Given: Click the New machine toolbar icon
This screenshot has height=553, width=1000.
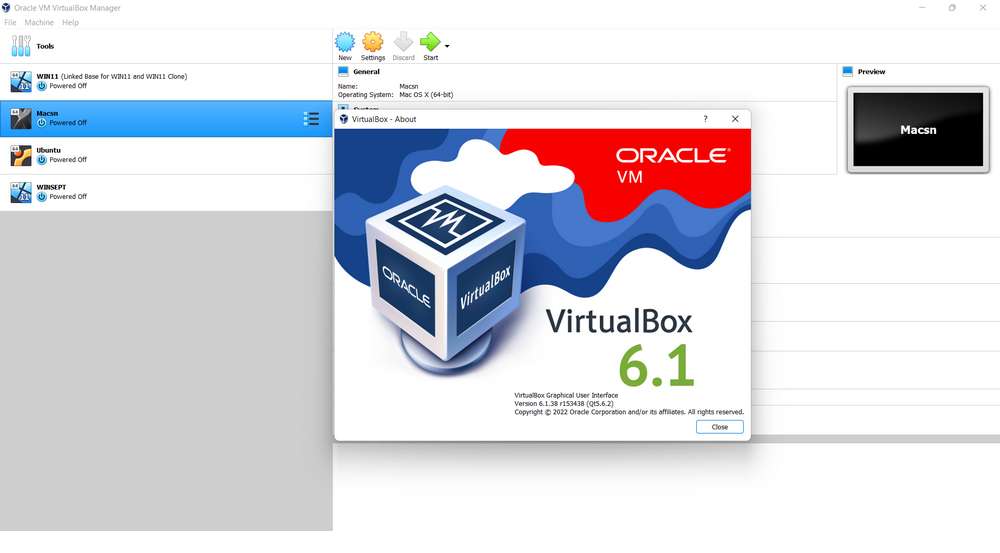Looking at the screenshot, I should point(345,42).
